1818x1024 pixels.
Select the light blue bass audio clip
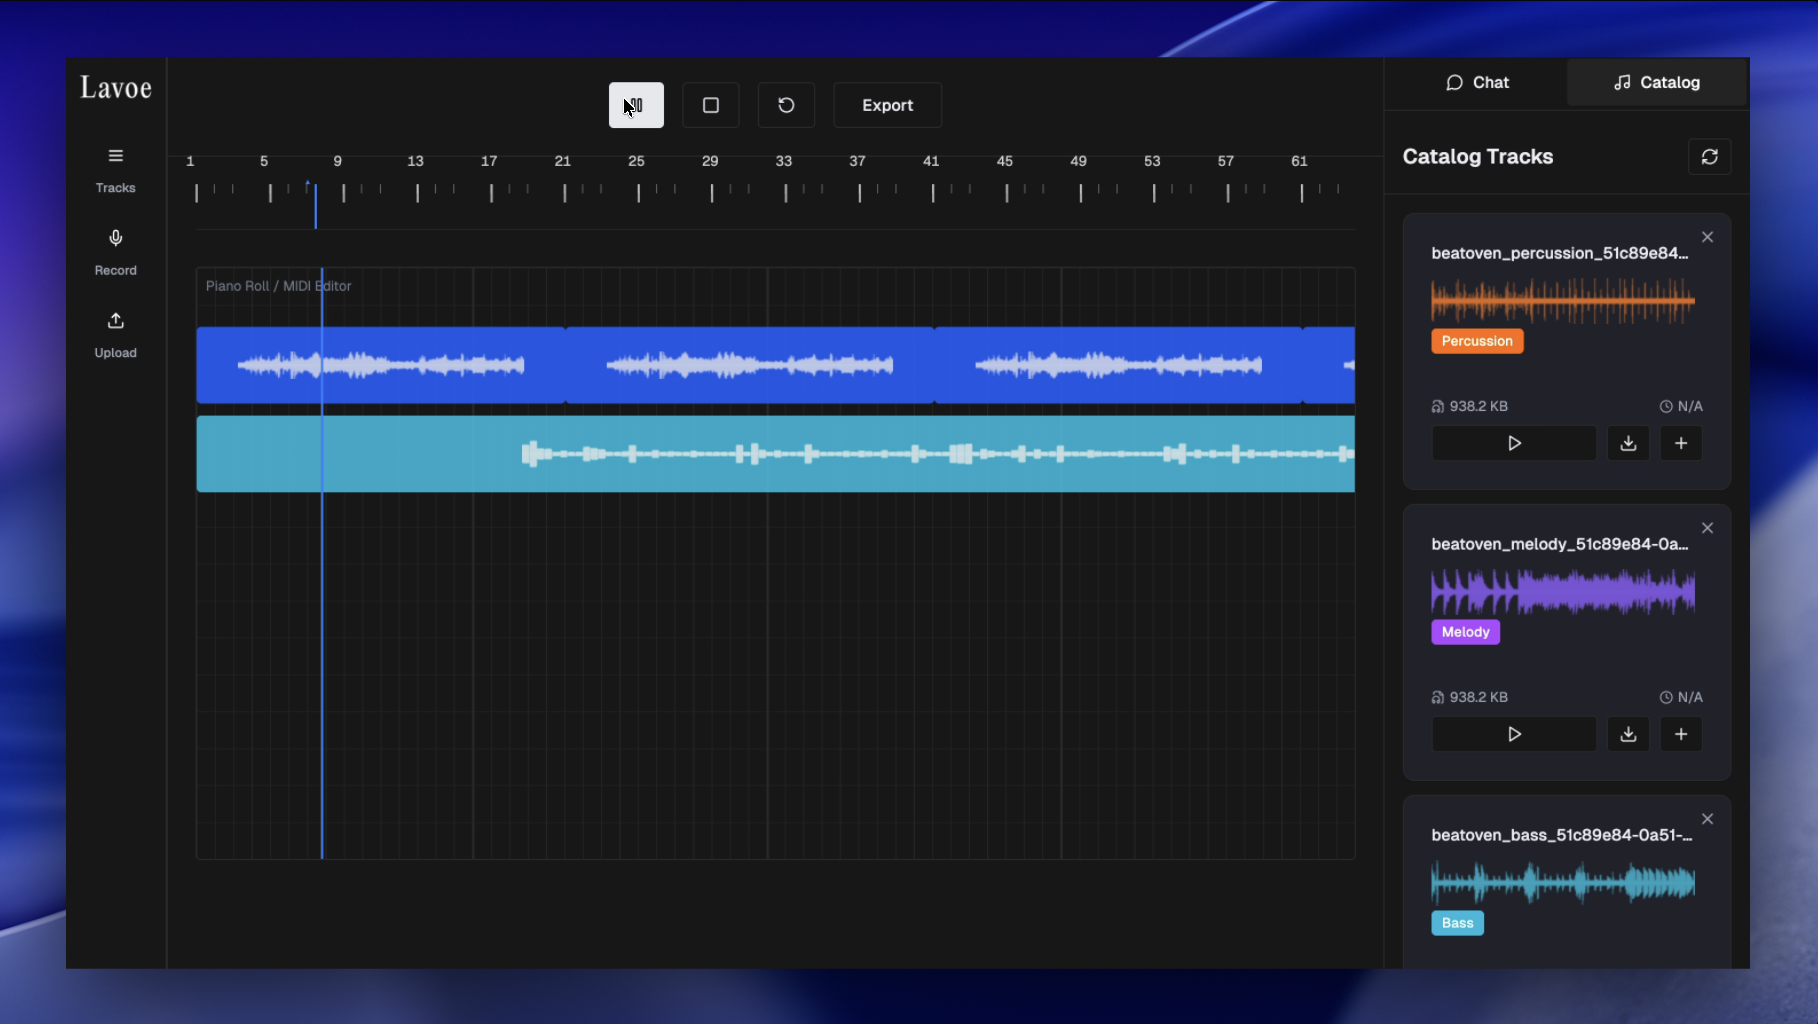tap(776, 454)
